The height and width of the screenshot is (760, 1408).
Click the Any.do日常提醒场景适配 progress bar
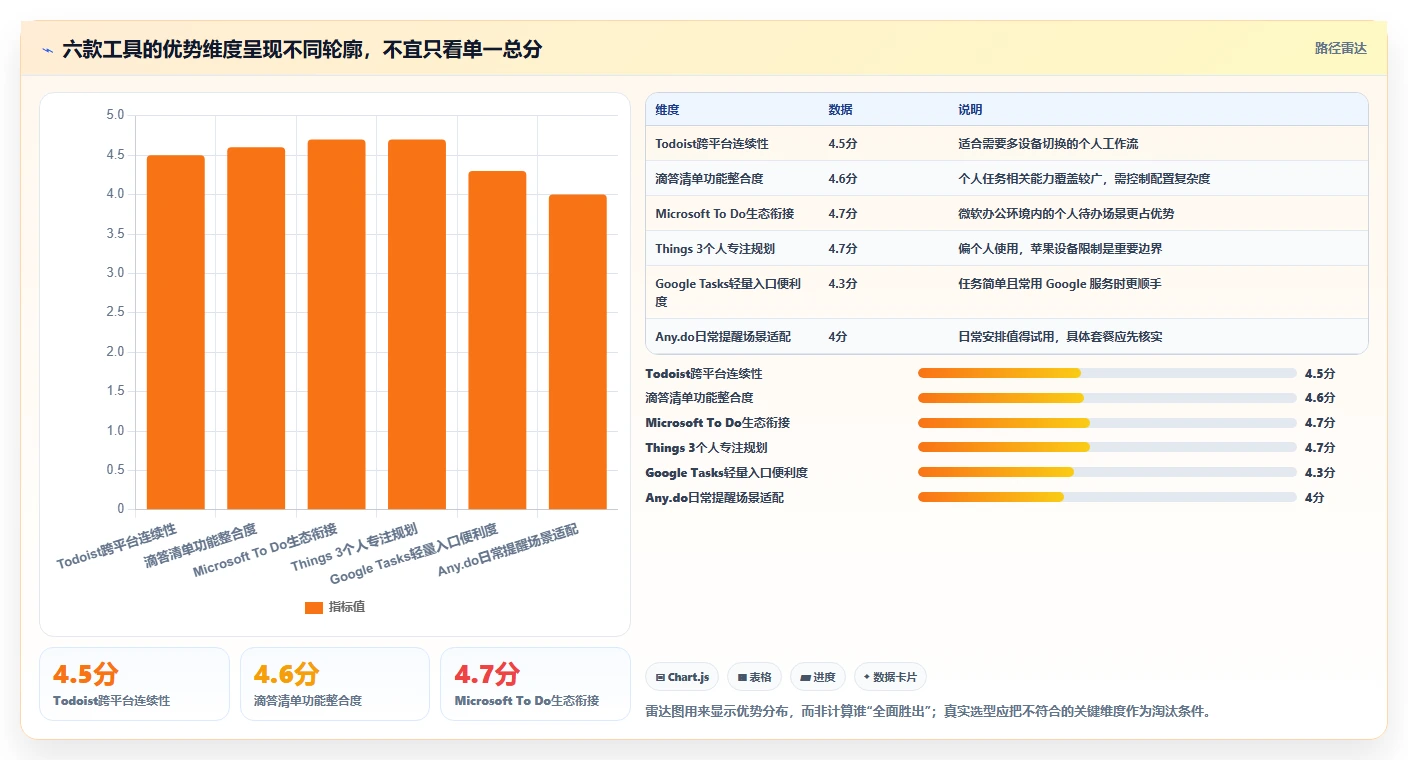(1107, 497)
